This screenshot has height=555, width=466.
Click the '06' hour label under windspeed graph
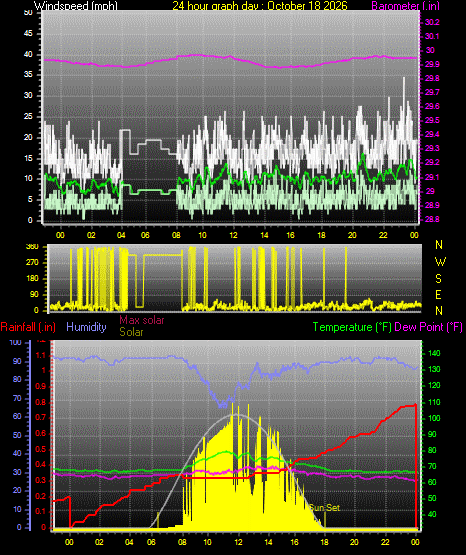pos(145,235)
